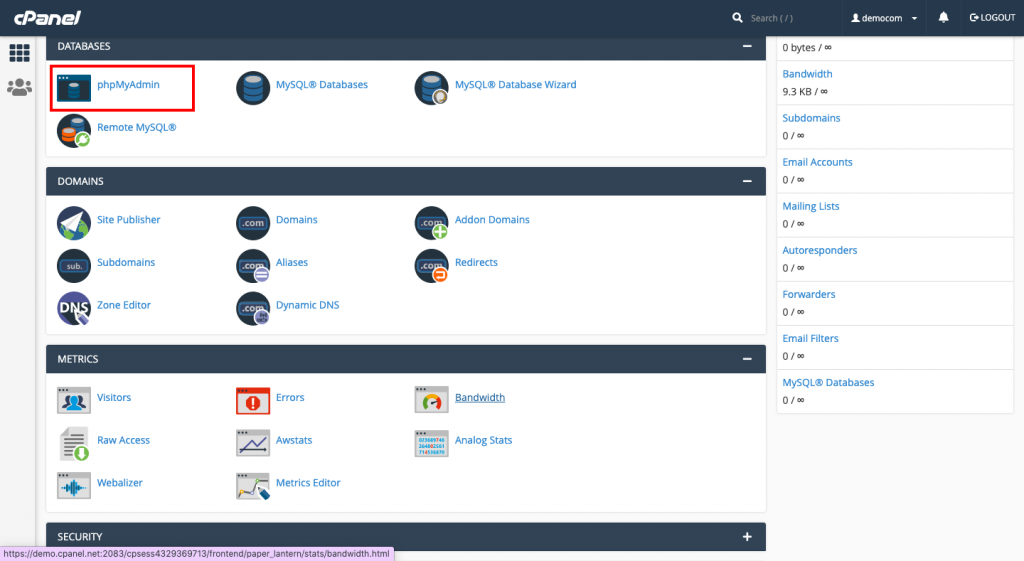Image resolution: width=1024 pixels, height=561 pixels.
Task: Open the Remote MySQL® link
Action: pos(136,127)
